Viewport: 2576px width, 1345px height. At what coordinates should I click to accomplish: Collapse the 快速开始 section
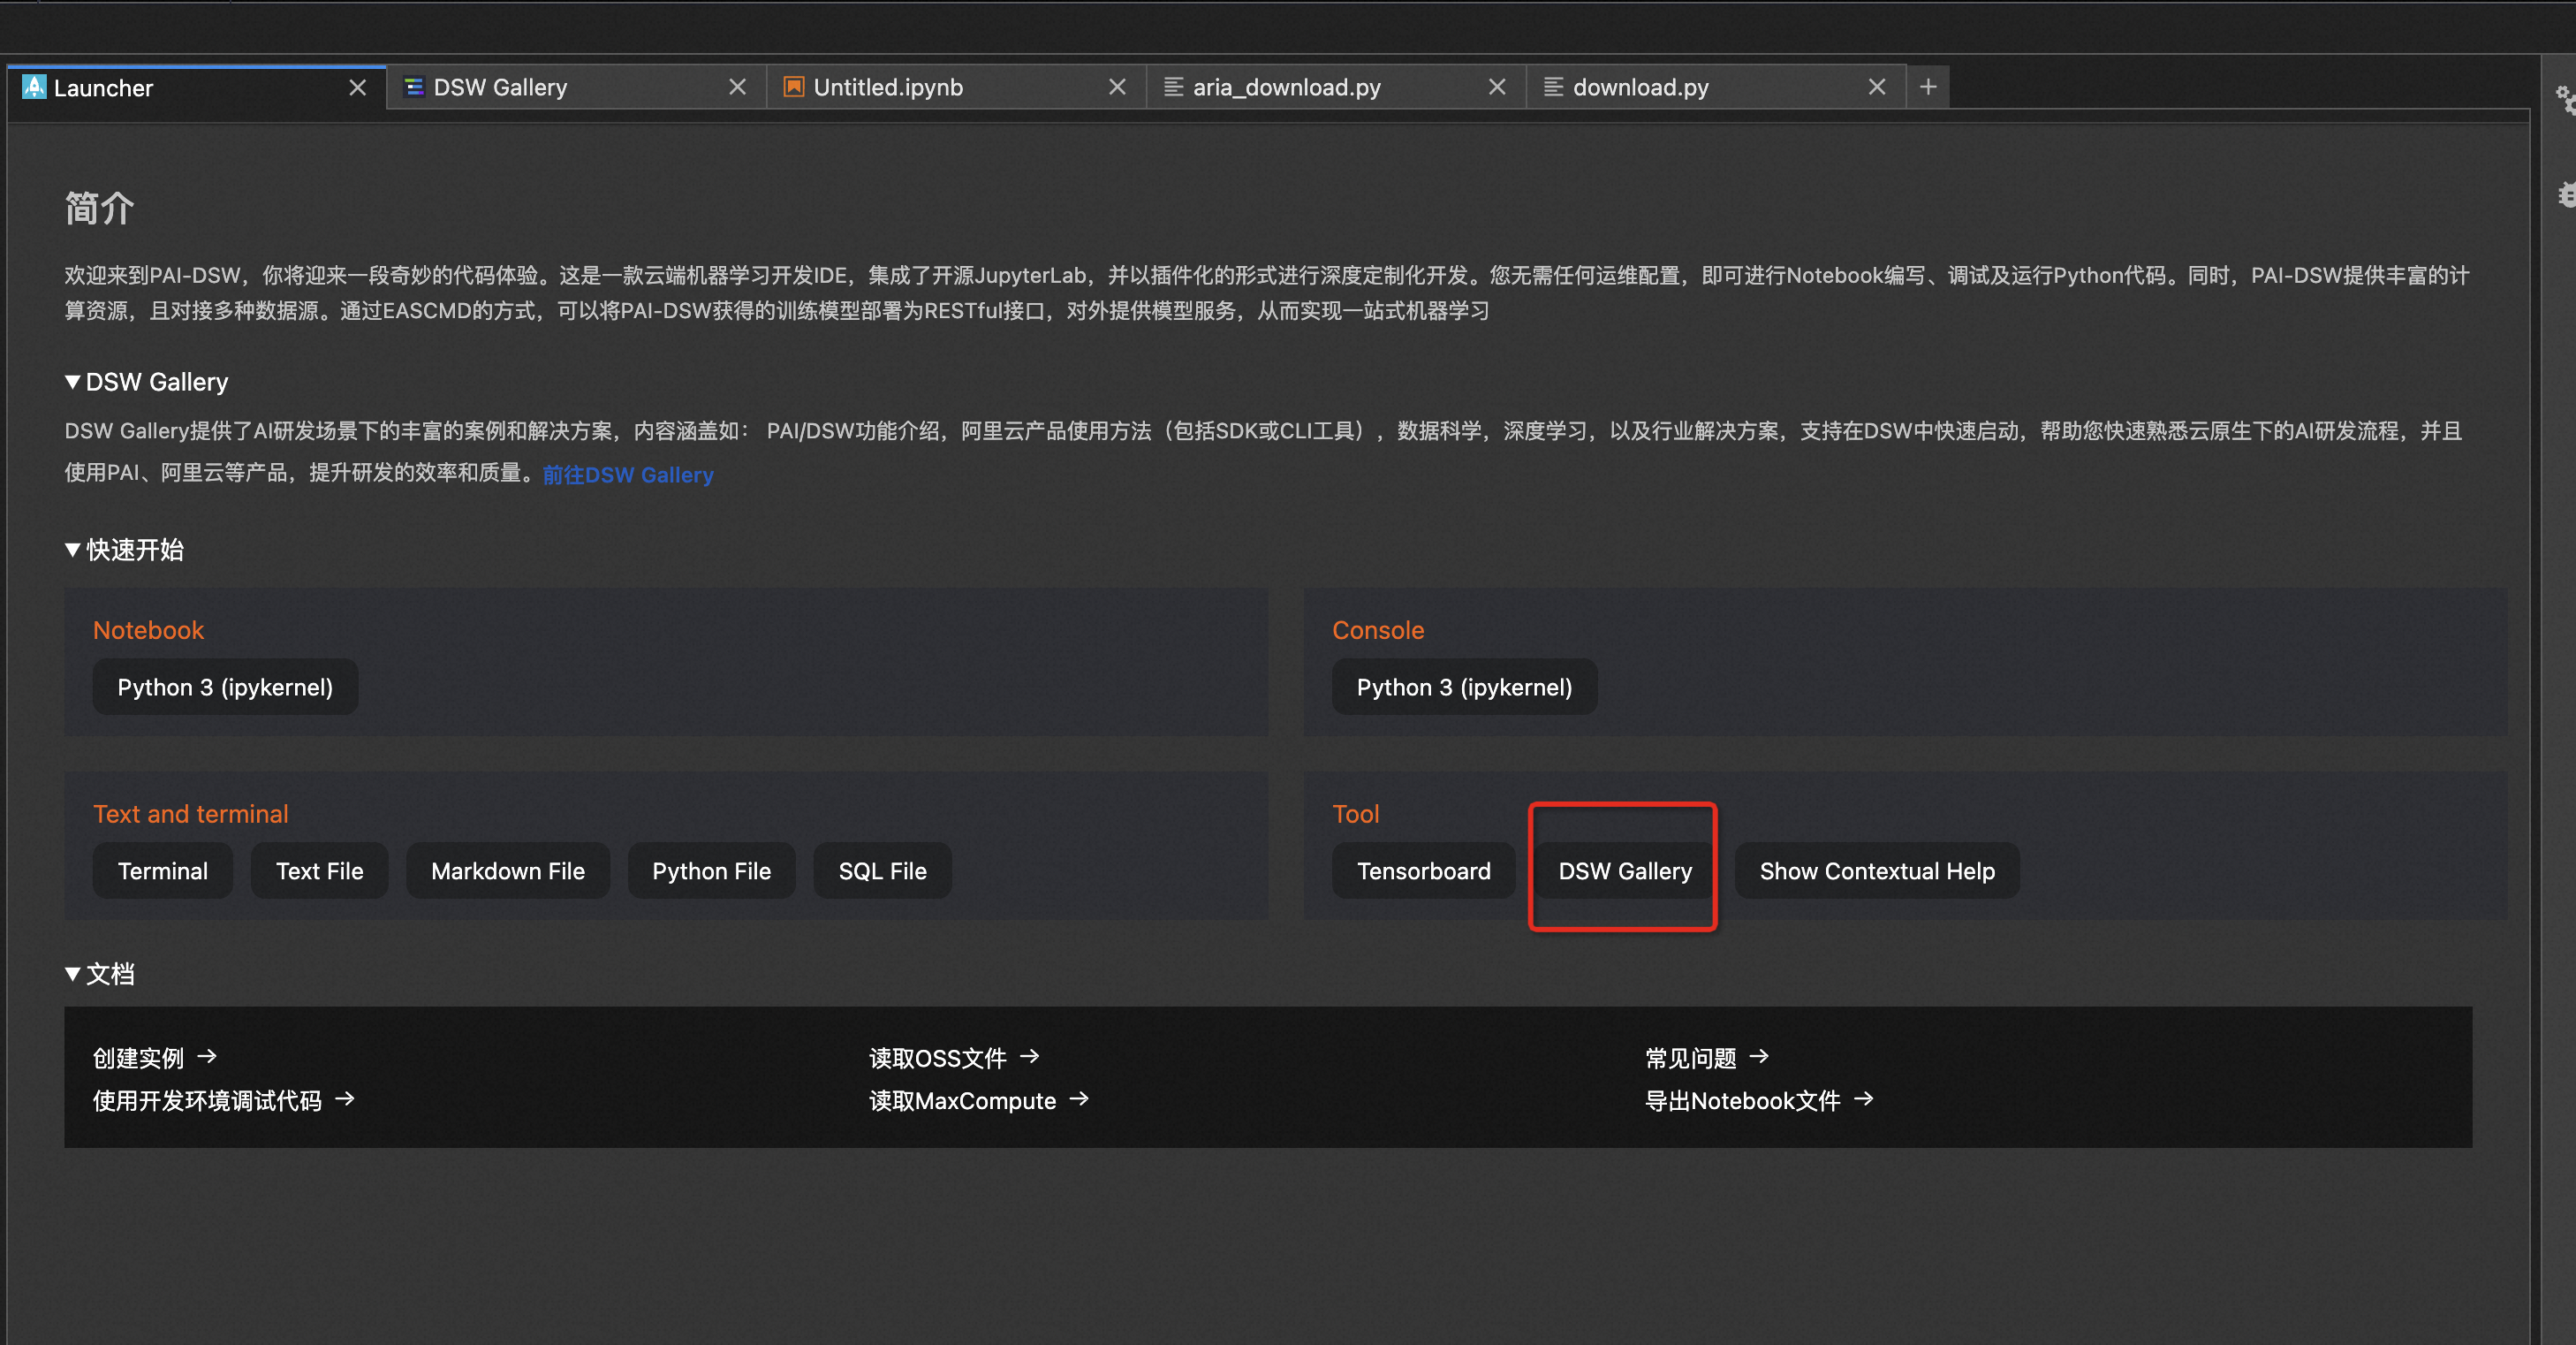point(72,550)
